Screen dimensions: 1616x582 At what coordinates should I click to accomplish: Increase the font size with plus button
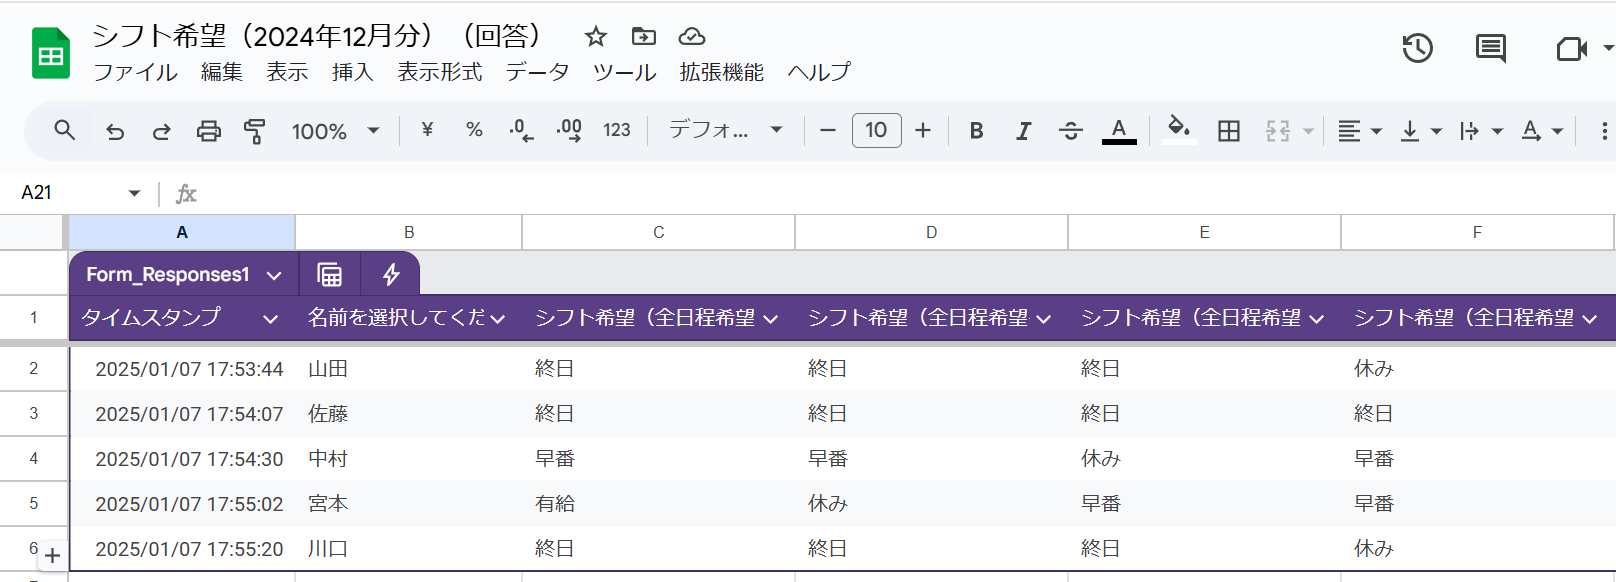tap(923, 130)
